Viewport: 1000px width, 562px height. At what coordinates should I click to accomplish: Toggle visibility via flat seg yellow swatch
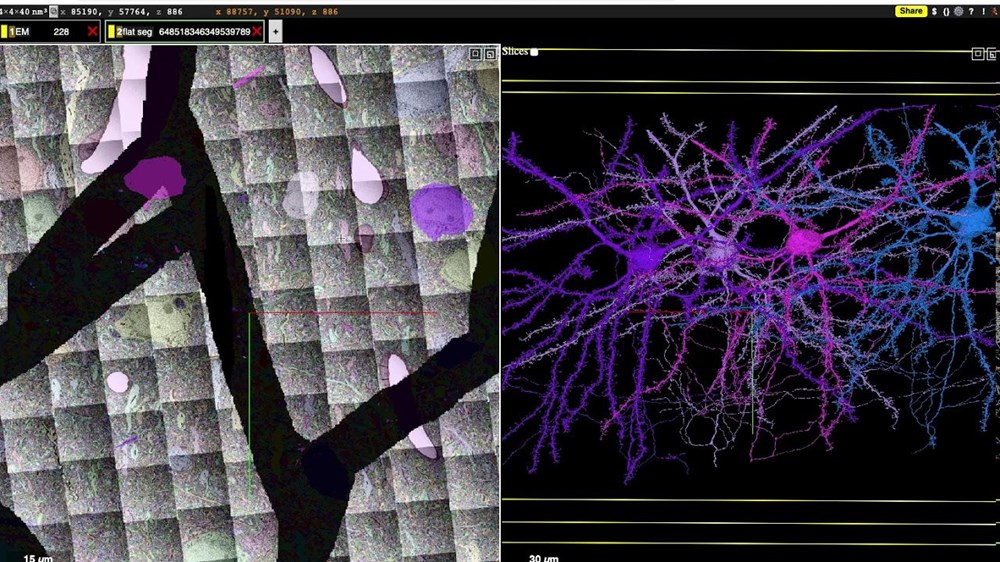[111, 32]
